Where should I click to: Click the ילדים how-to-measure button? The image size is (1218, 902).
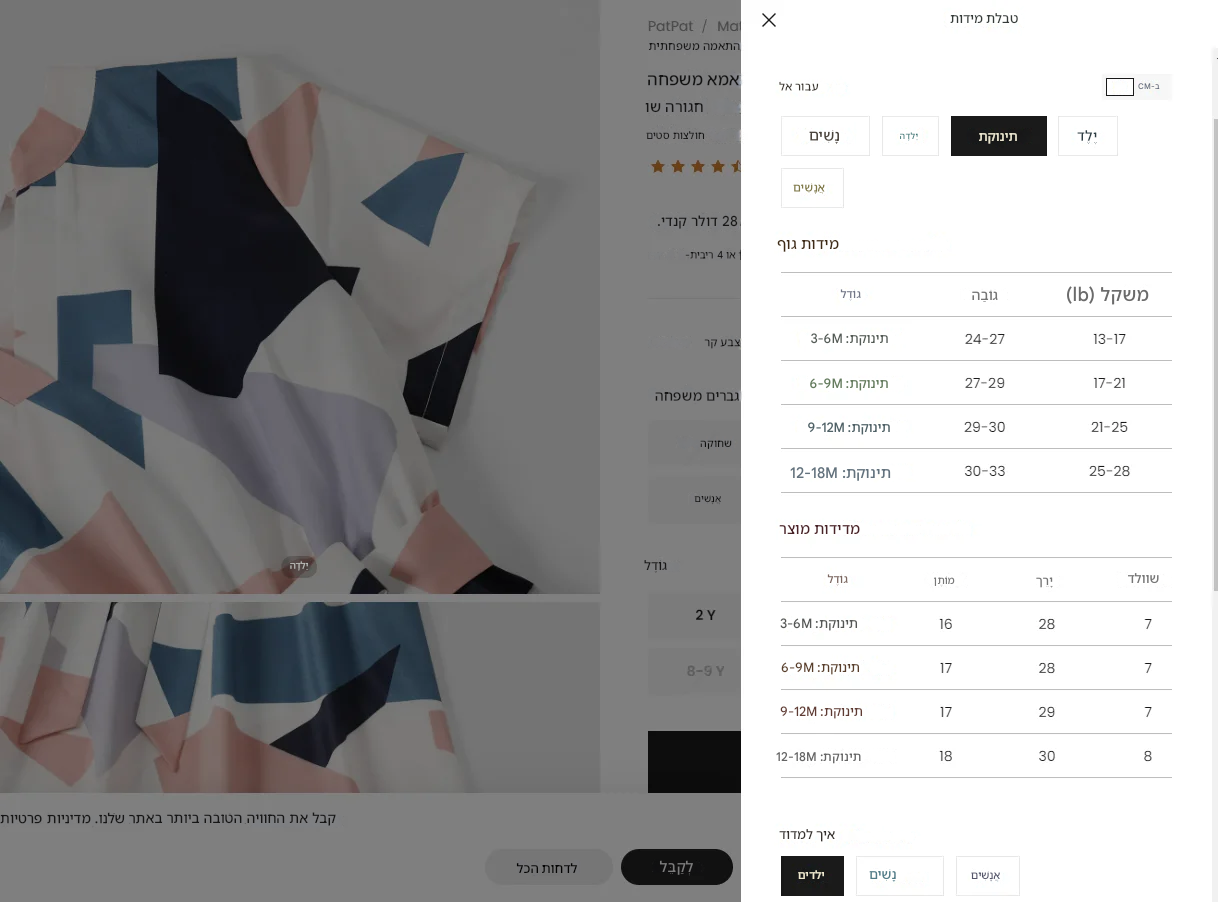click(812, 876)
